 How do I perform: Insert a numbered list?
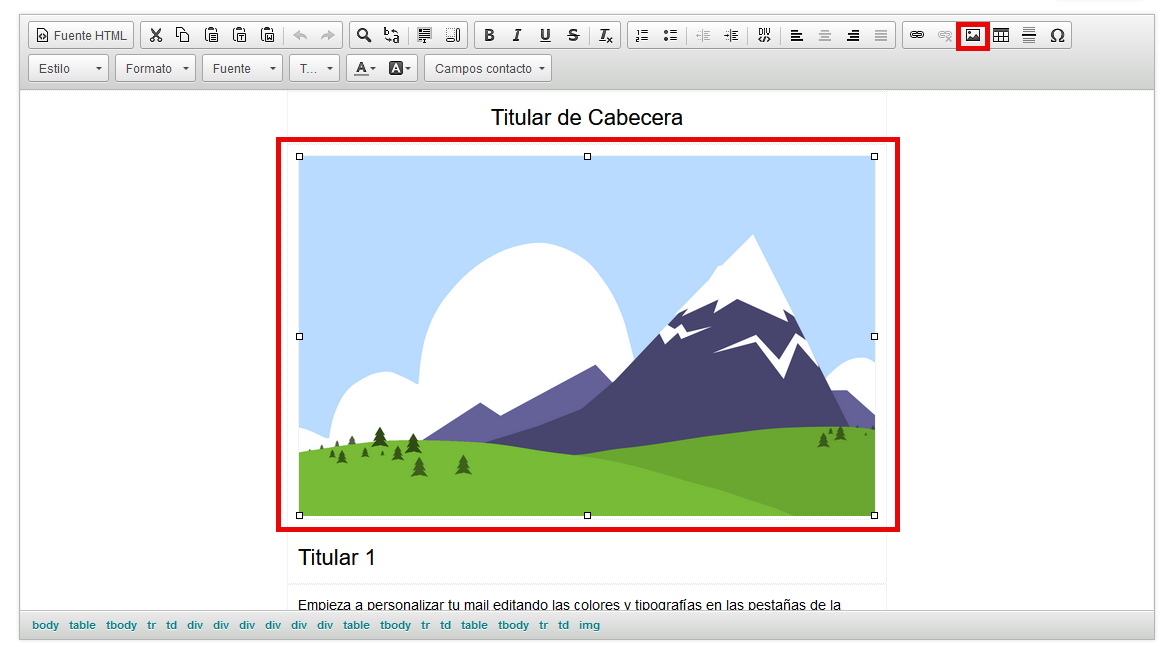pyautogui.click(x=642, y=36)
